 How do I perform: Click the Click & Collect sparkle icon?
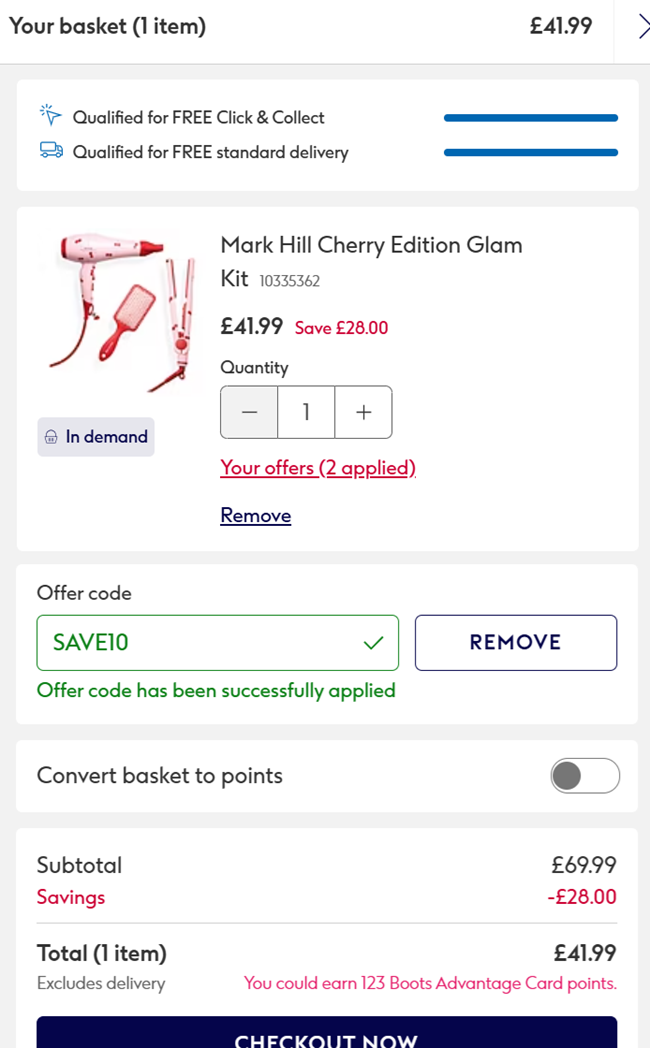(x=49, y=116)
